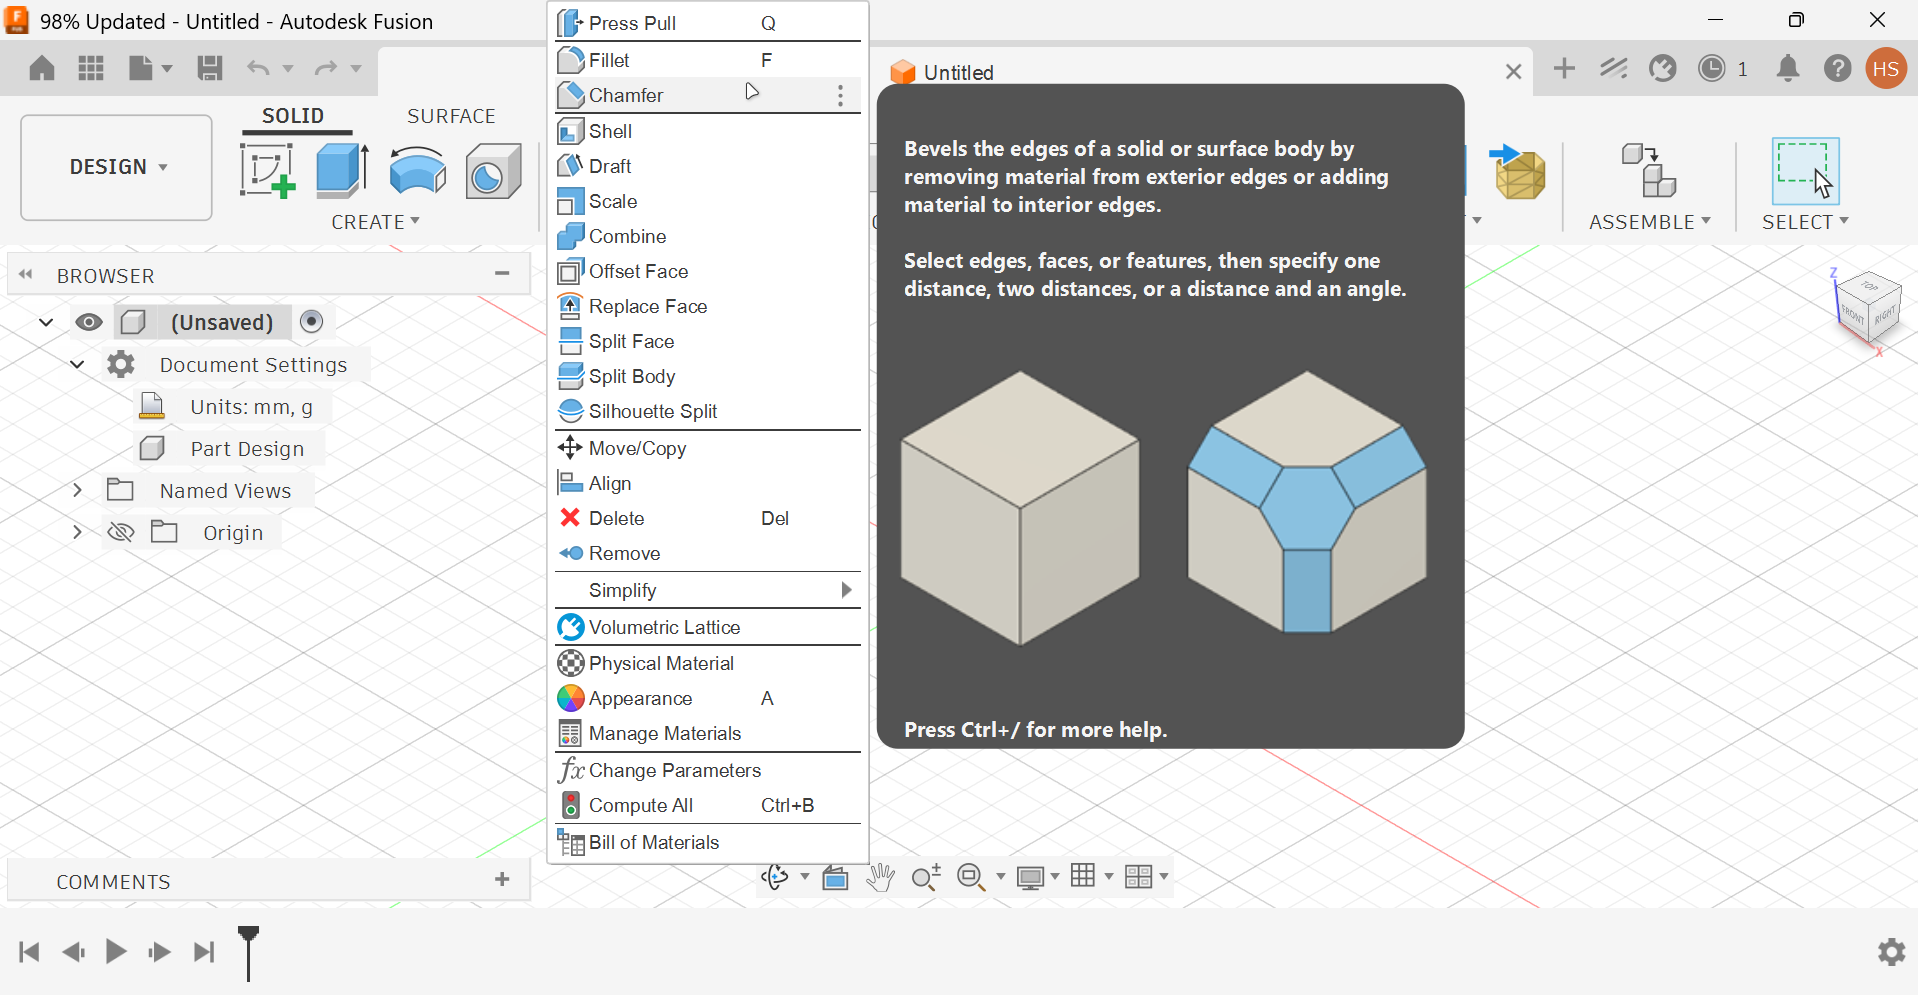Activate the Unsaved component radio button
The width and height of the screenshot is (1918, 995).
[x=312, y=321]
